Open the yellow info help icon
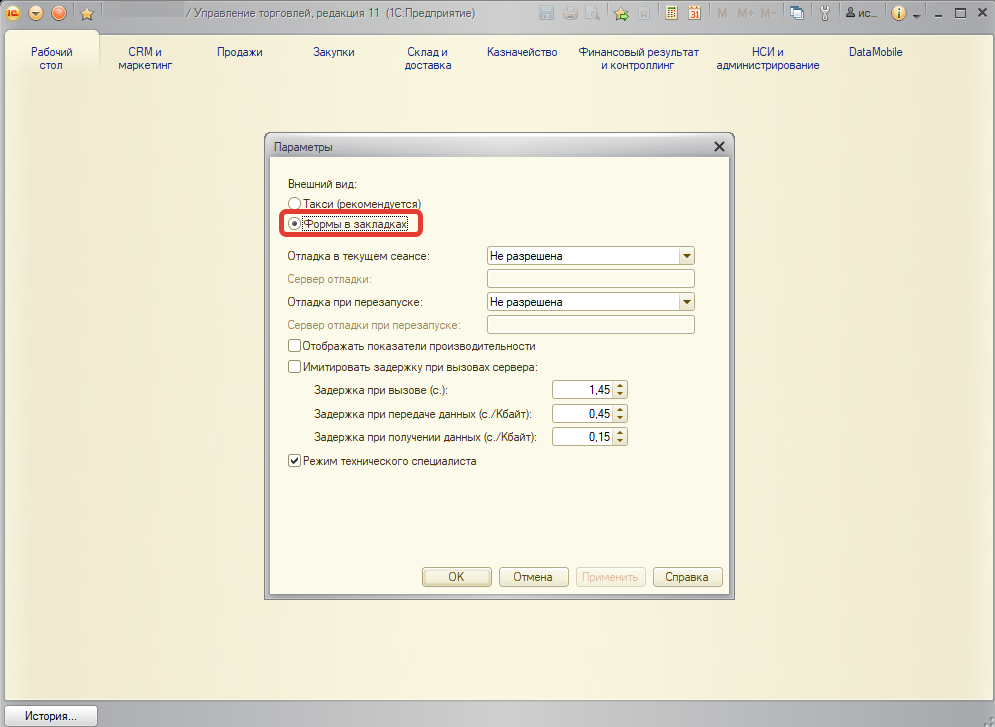 (x=899, y=13)
